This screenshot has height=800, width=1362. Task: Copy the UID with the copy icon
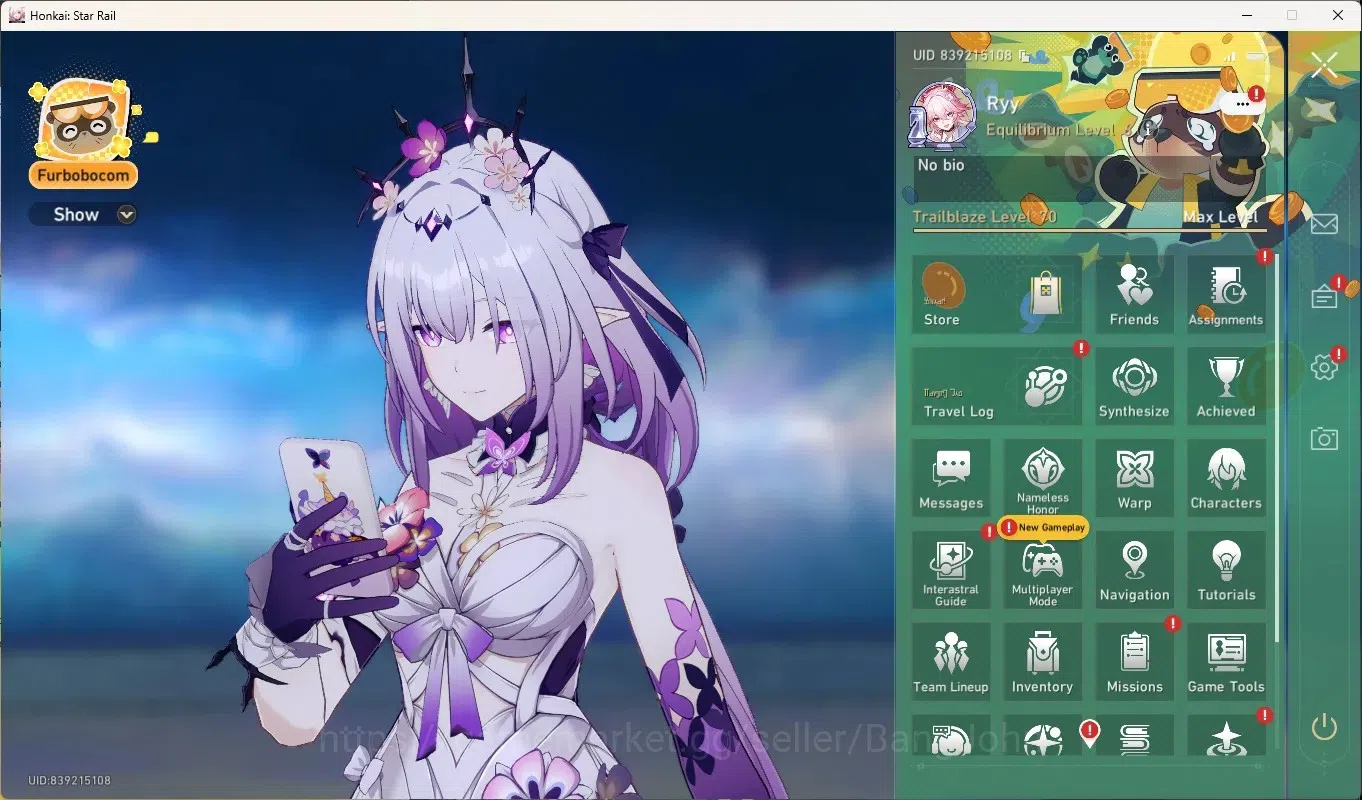1023,57
